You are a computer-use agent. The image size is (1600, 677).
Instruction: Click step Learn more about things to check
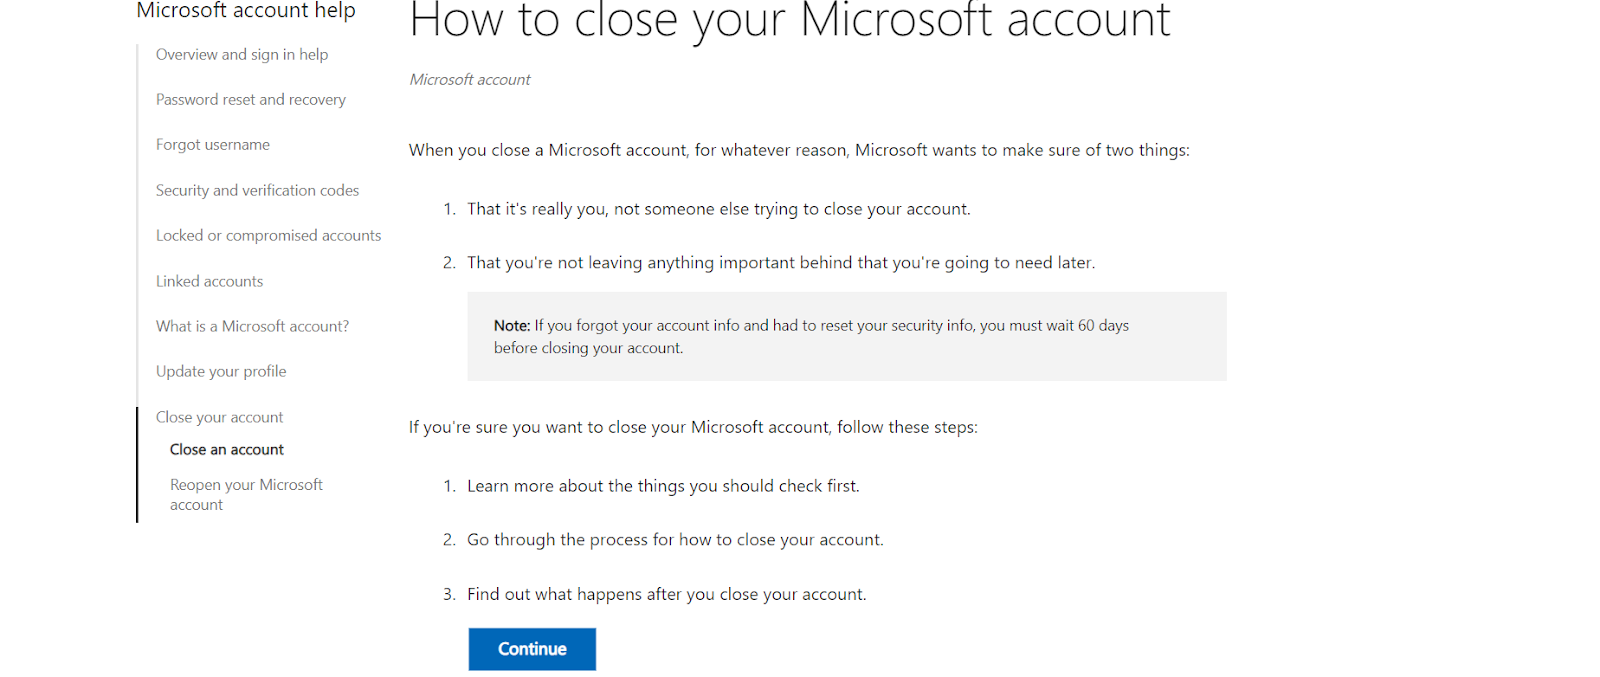click(x=663, y=486)
